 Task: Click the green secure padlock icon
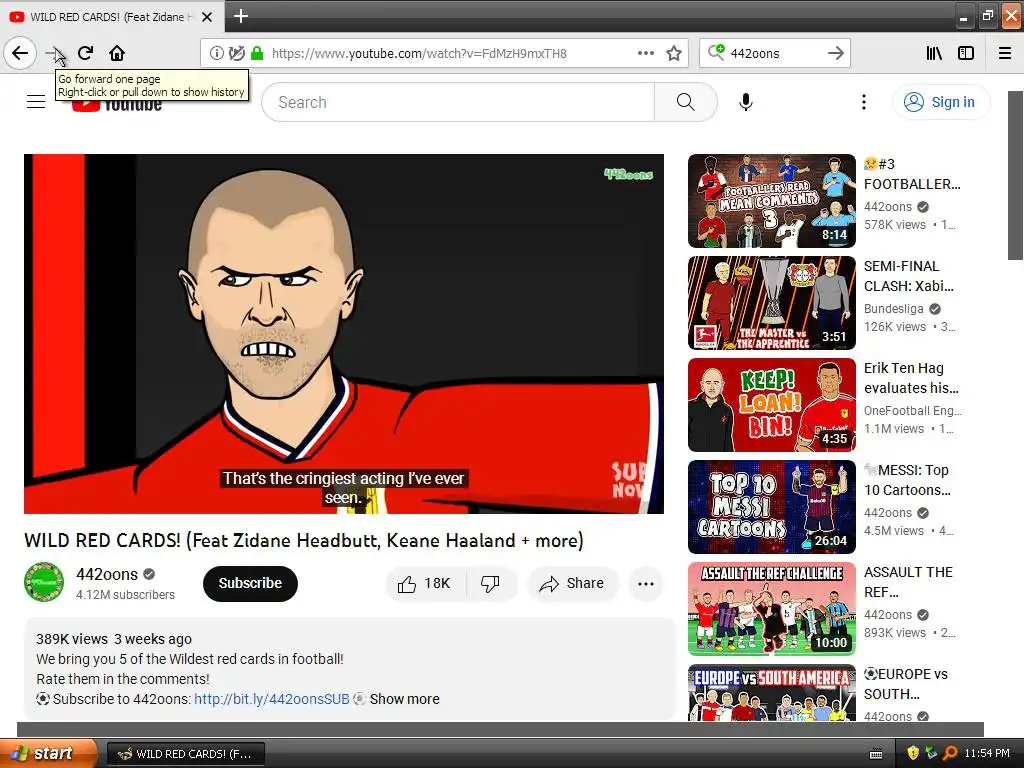coord(257,53)
